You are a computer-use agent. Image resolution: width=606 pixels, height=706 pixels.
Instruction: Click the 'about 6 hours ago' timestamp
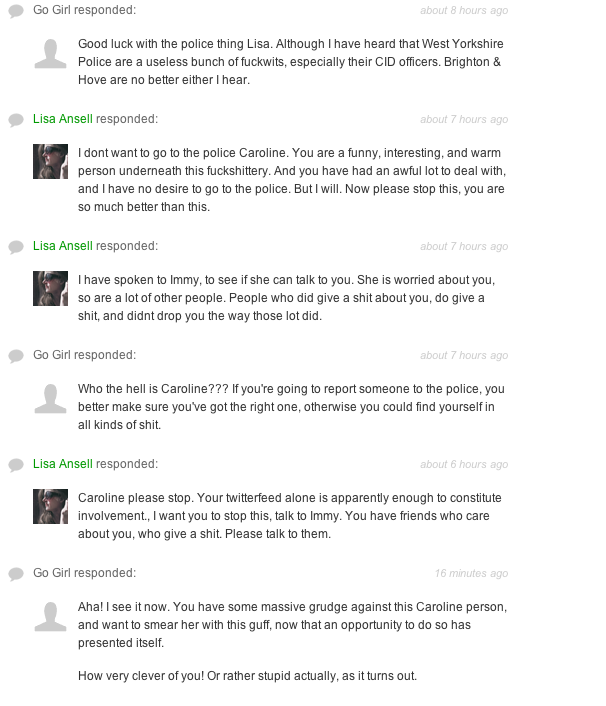[463, 465]
